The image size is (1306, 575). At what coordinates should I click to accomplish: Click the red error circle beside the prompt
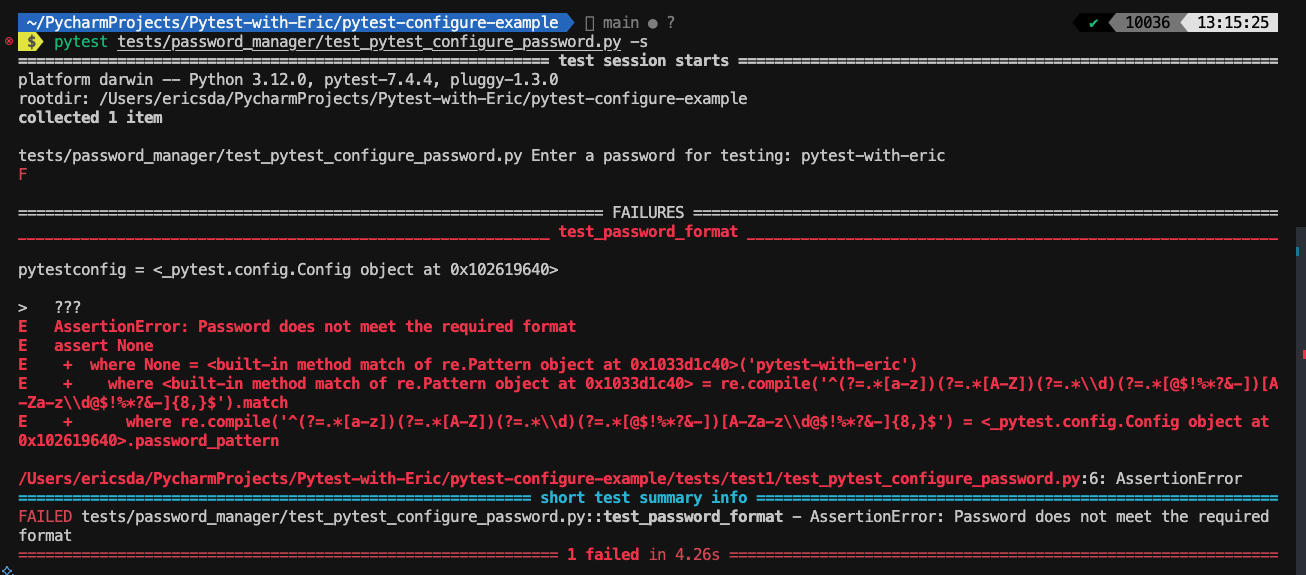(x=8, y=42)
